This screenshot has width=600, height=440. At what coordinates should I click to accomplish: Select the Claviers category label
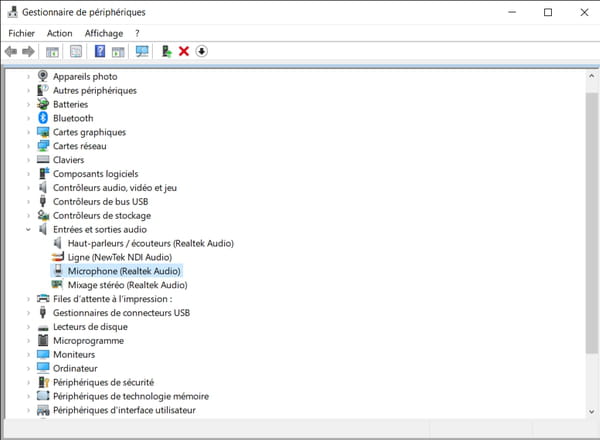coord(68,160)
